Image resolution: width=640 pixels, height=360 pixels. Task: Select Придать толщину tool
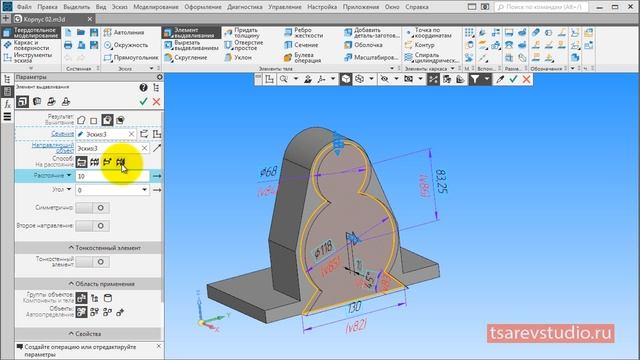tap(243, 33)
